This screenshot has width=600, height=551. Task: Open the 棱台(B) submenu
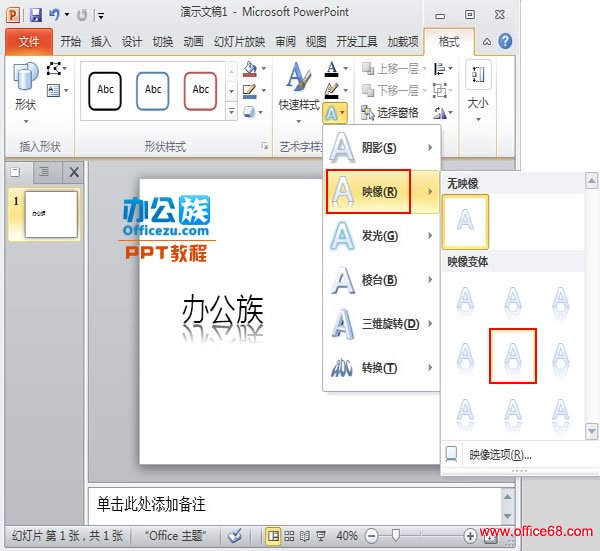pyautogui.click(x=382, y=280)
